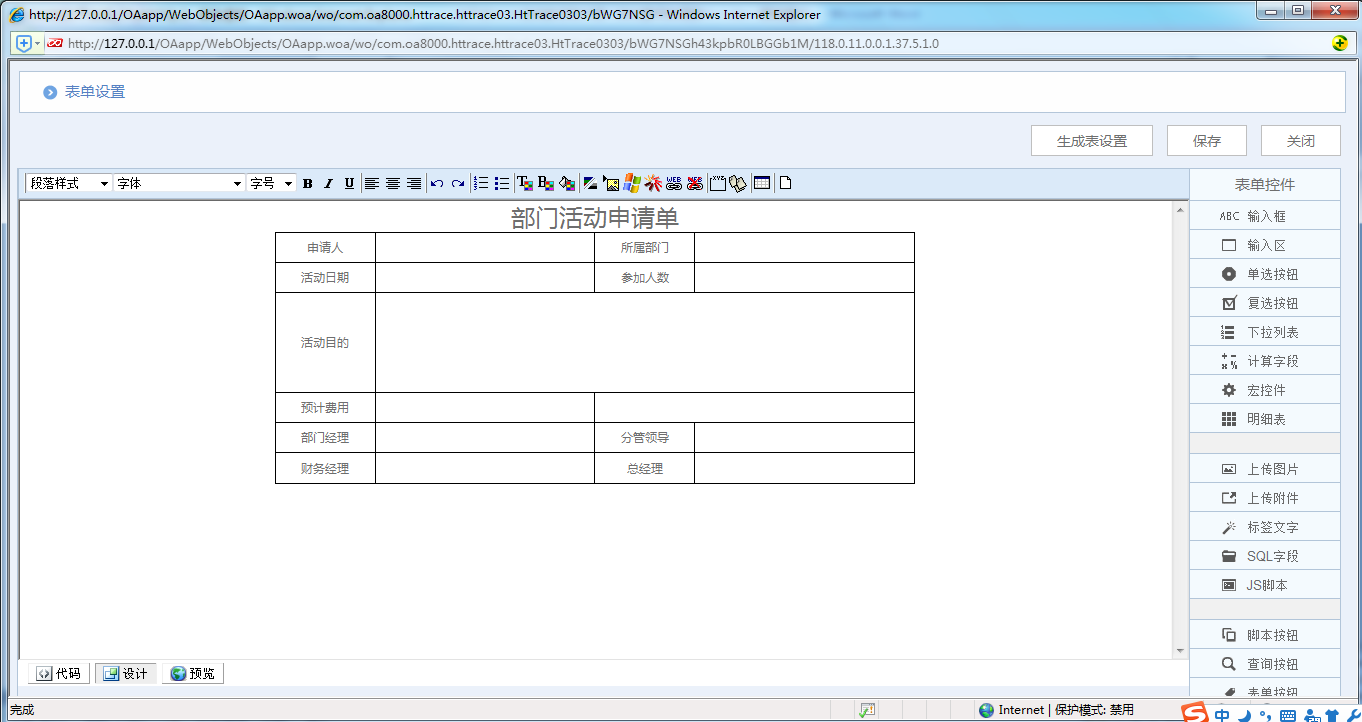Click the insert image toolbar icon
Image resolution: width=1362 pixels, height=722 pixels.
(611, 183)
